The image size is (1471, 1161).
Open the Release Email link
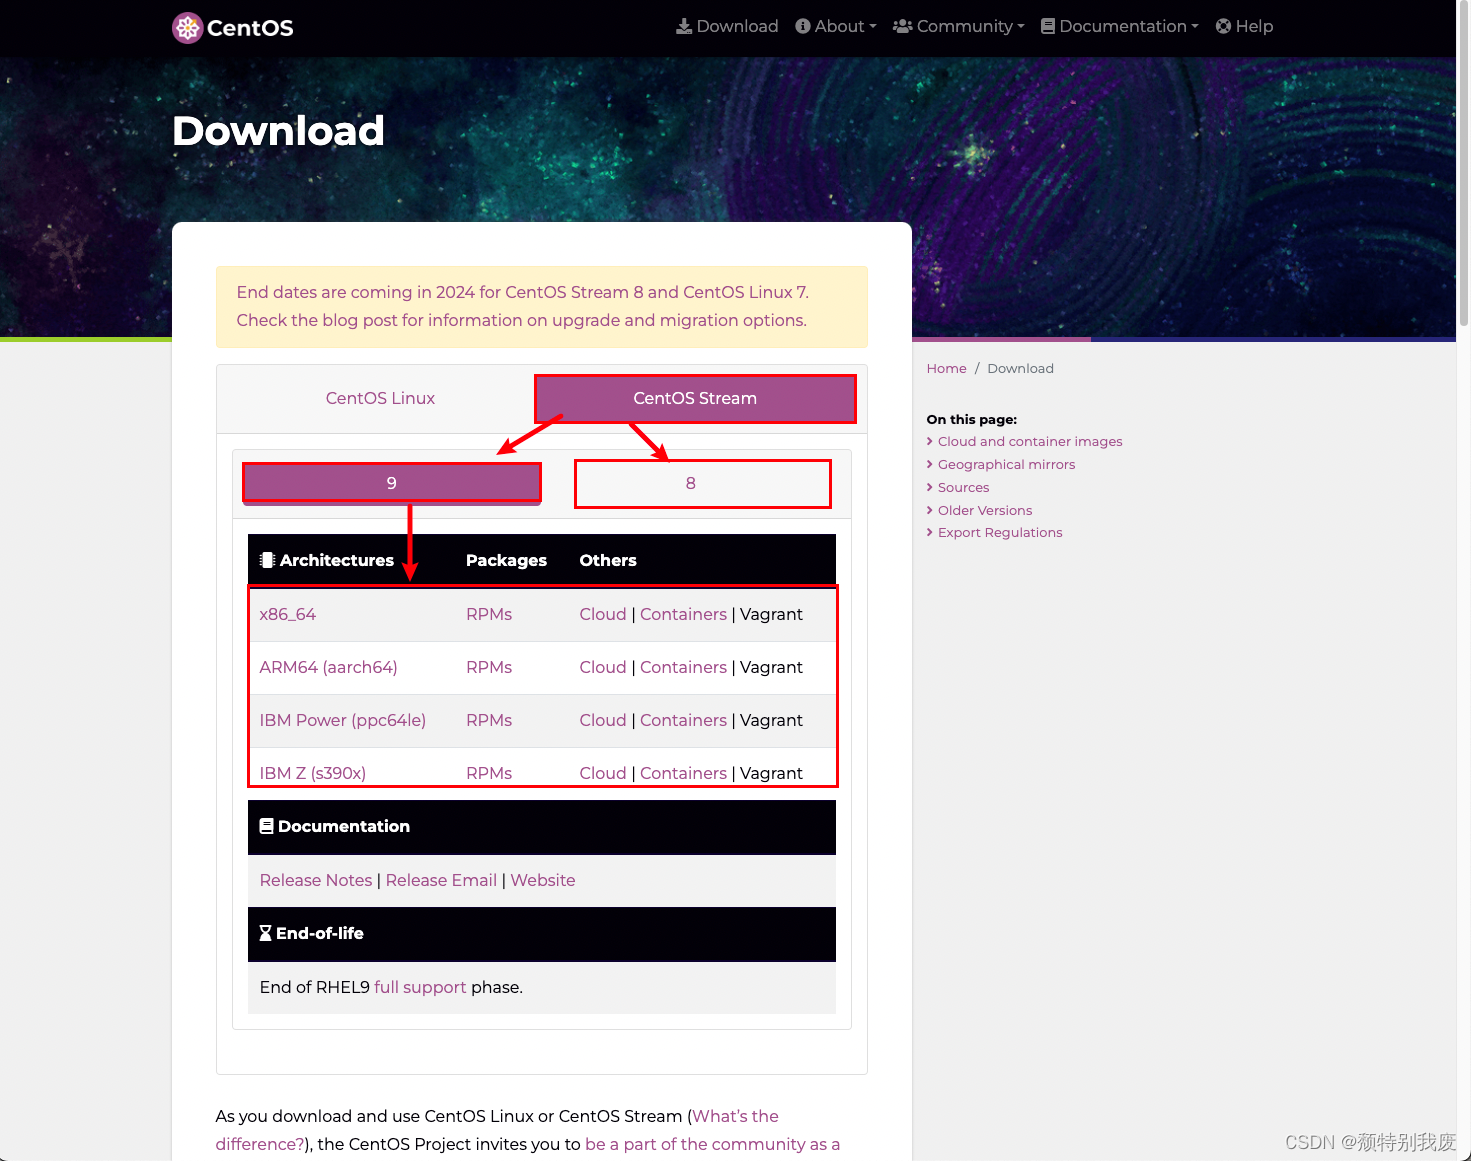point(441,880)
